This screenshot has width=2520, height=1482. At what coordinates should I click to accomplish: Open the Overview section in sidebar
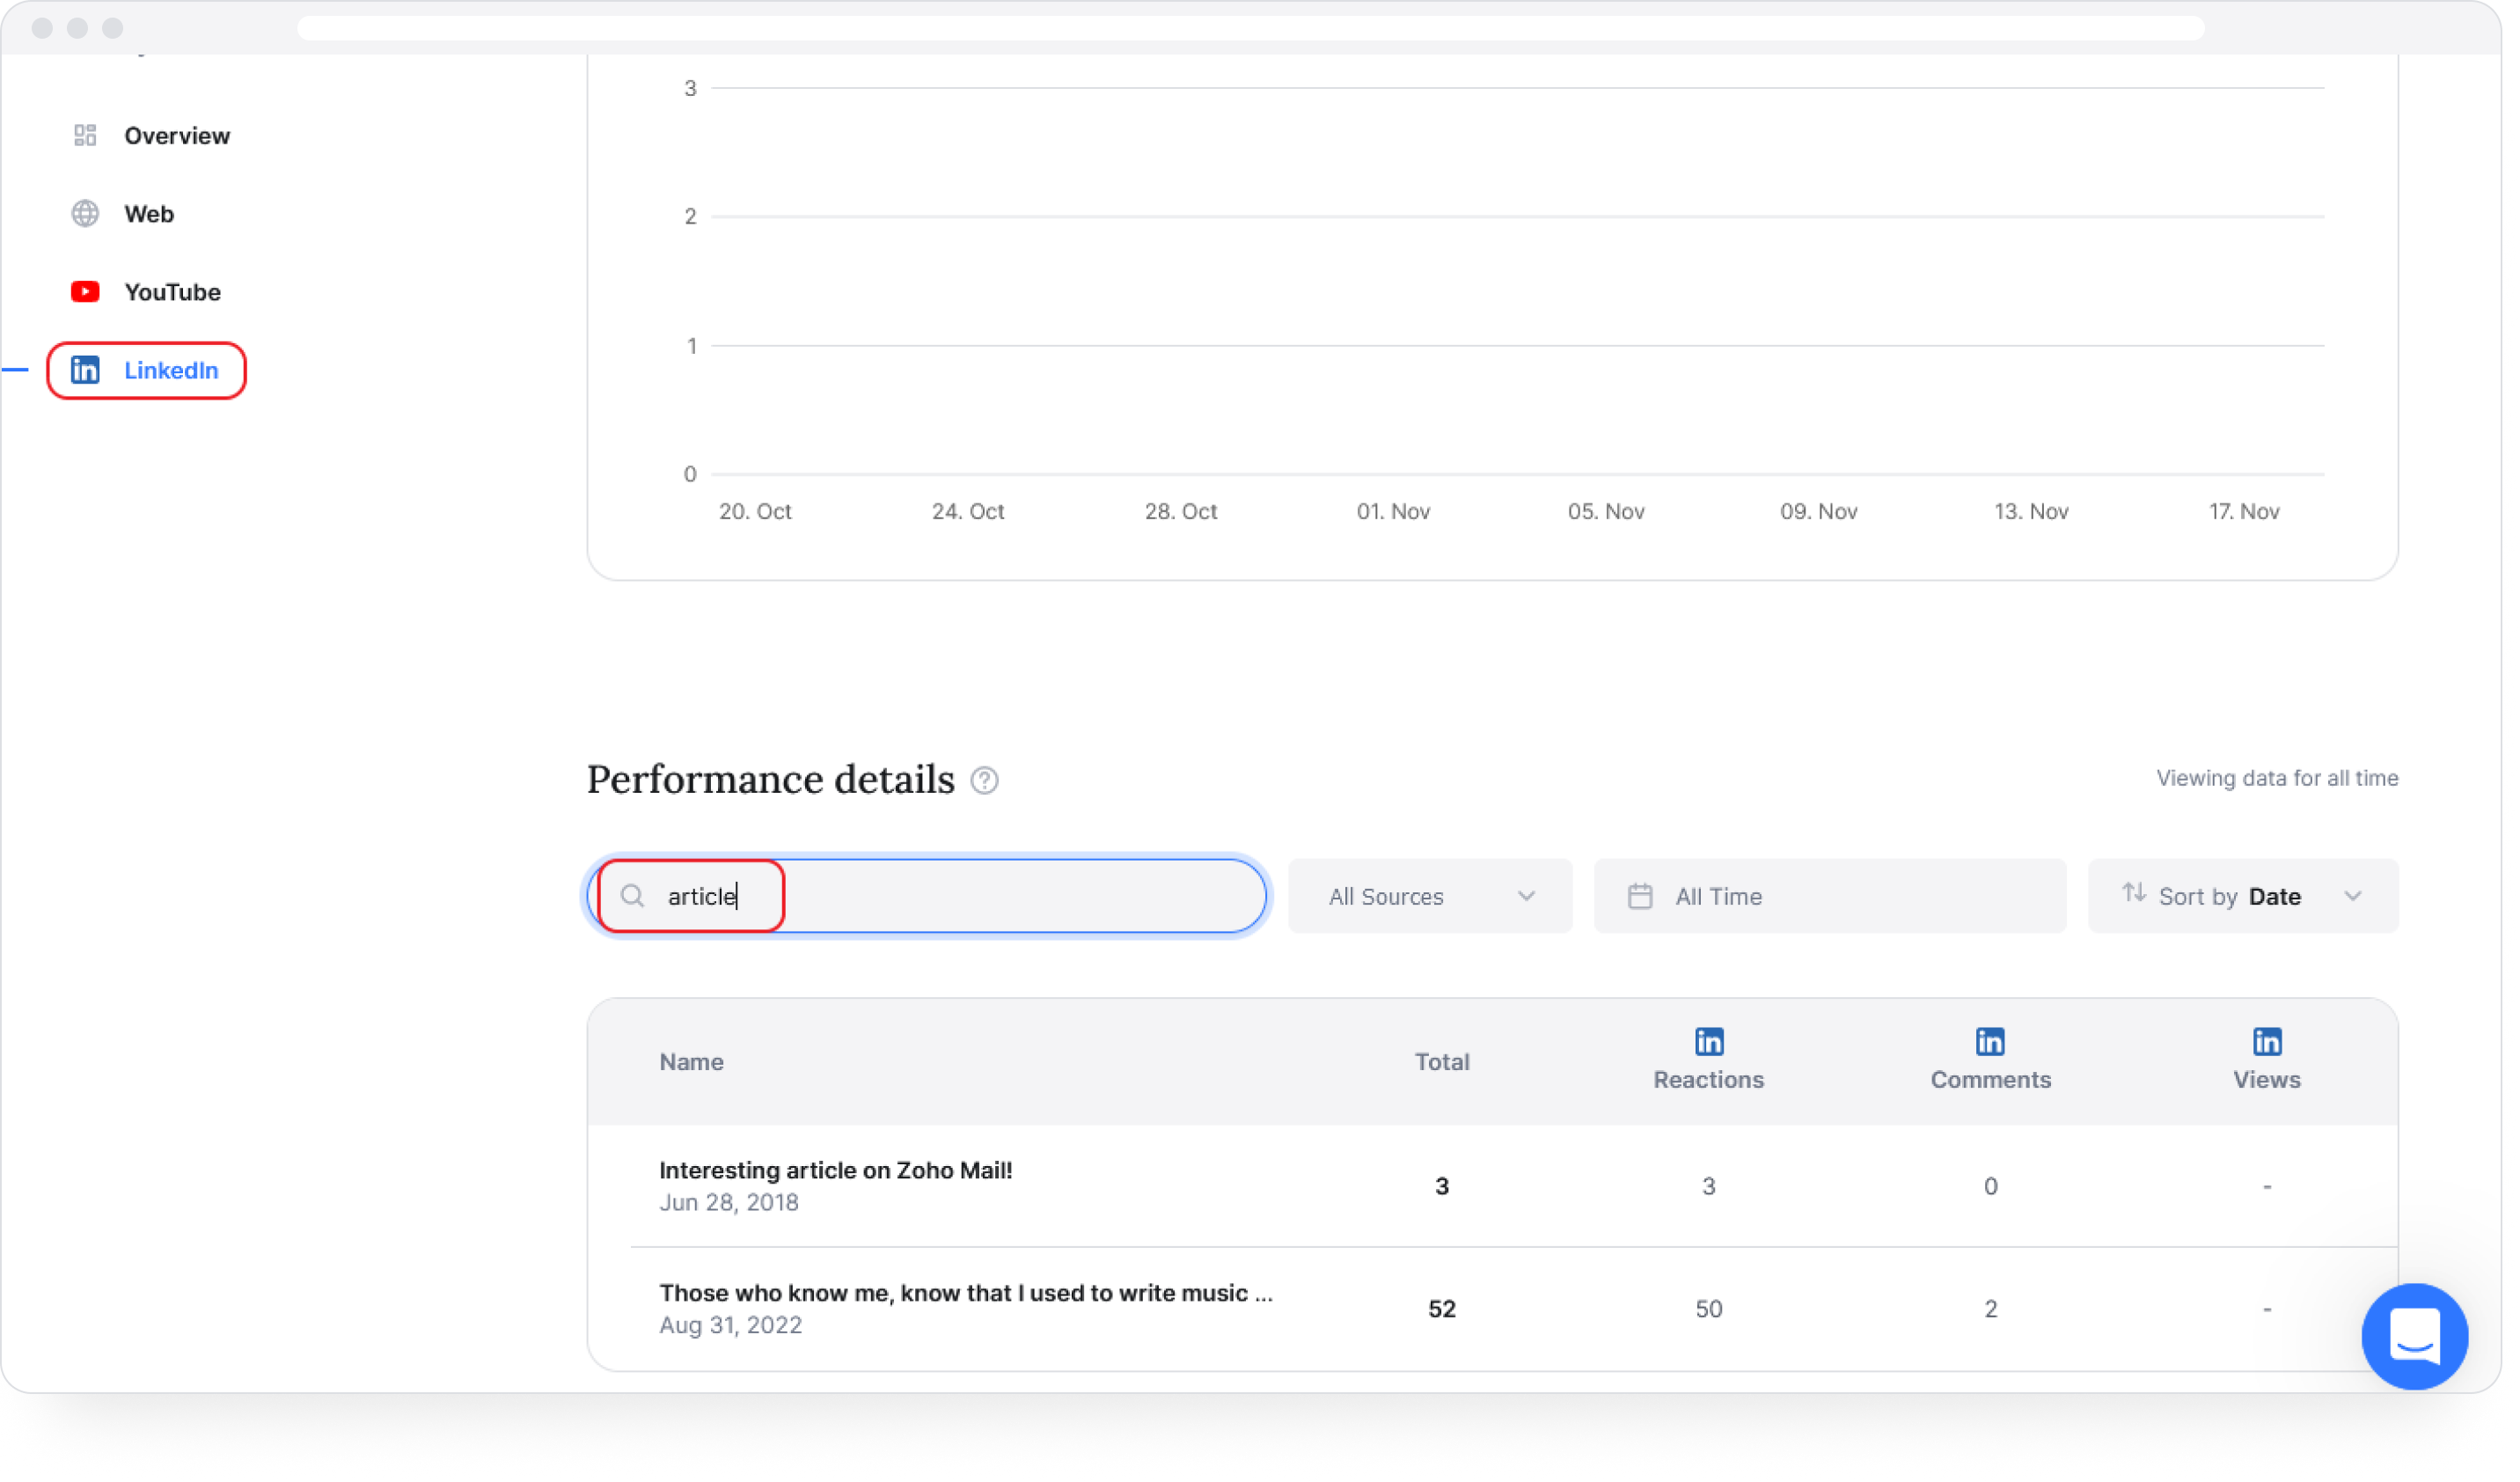pyautogui.click(x=151, y=136)
